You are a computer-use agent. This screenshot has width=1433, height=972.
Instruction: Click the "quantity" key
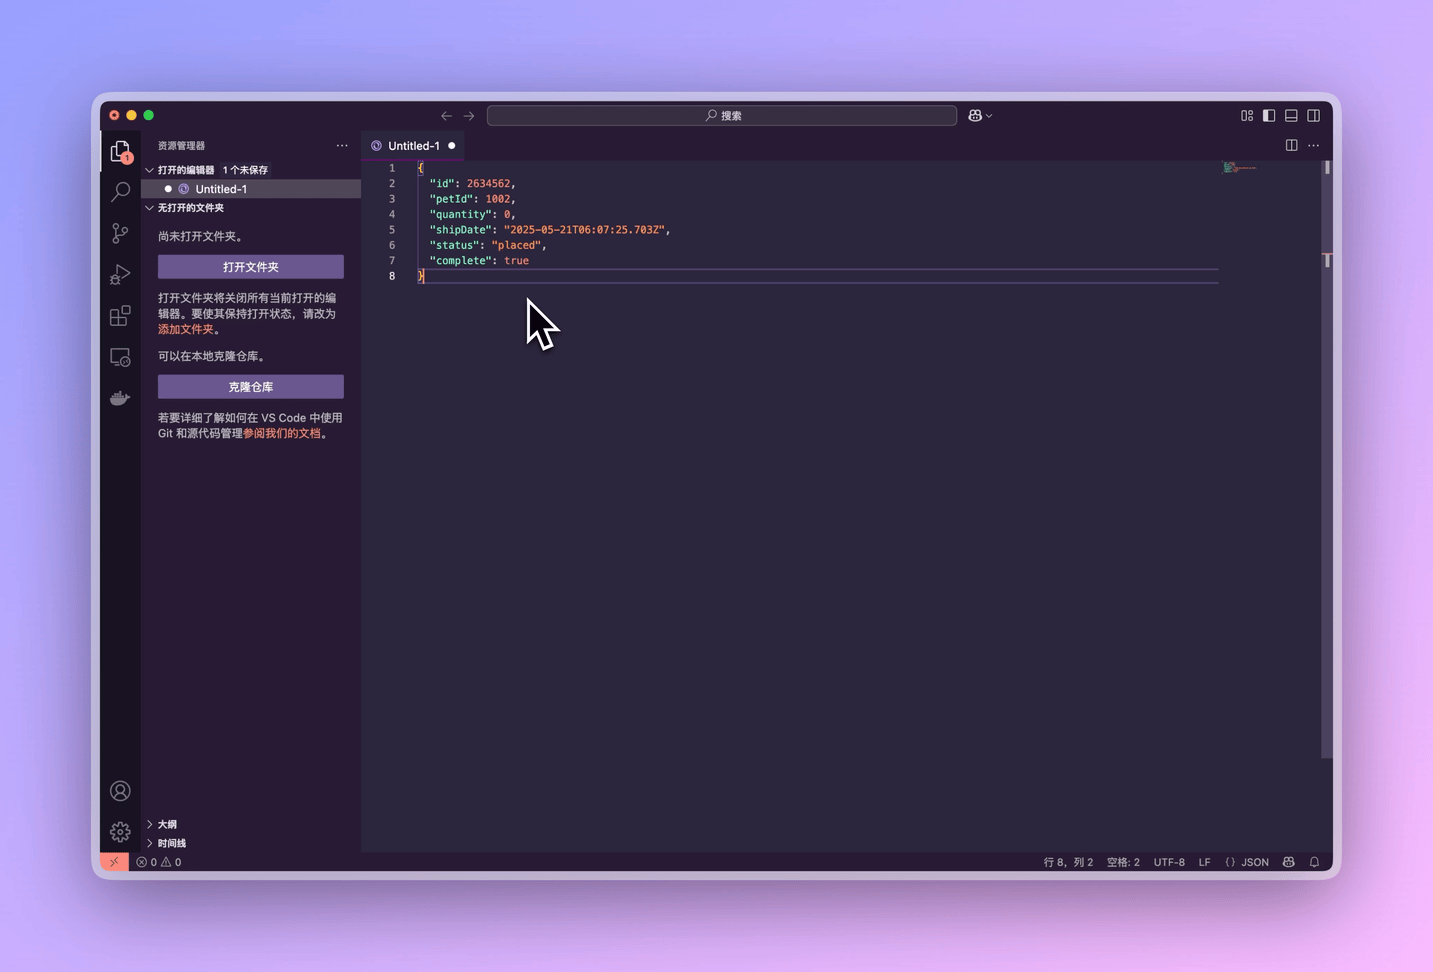(460, 214)
